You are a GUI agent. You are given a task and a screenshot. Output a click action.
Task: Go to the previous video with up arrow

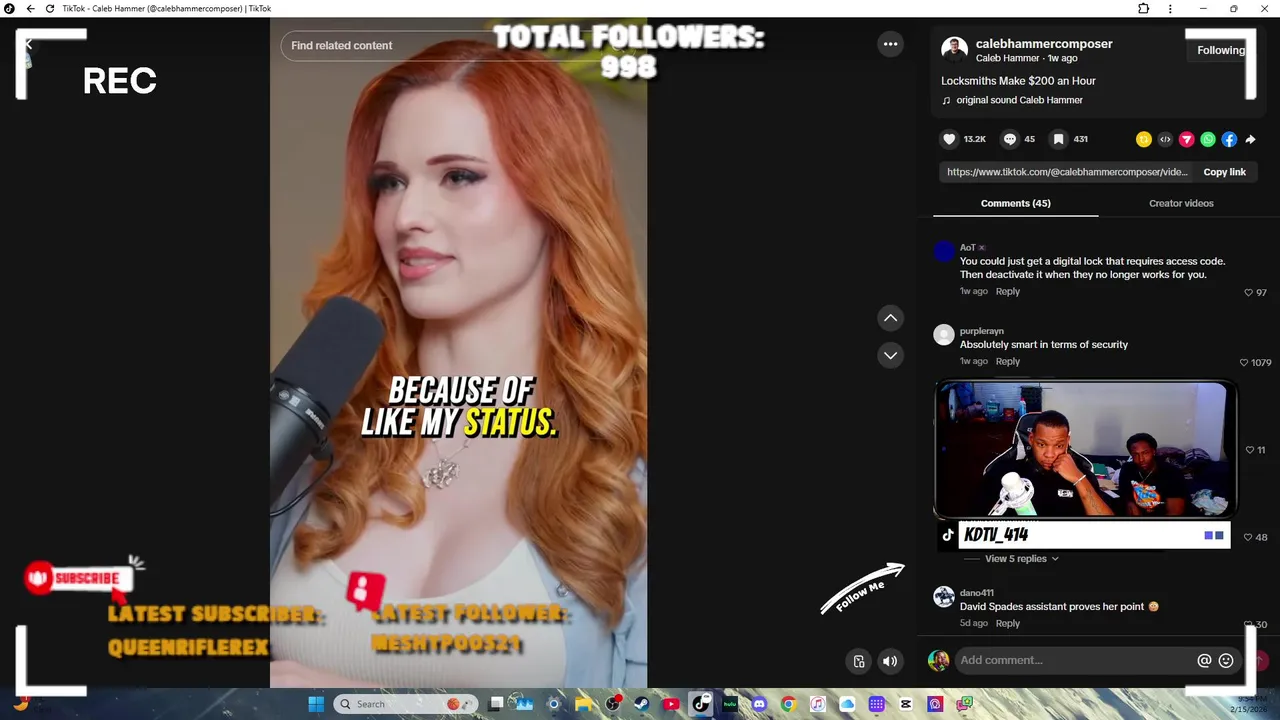[x=890, y=318]
